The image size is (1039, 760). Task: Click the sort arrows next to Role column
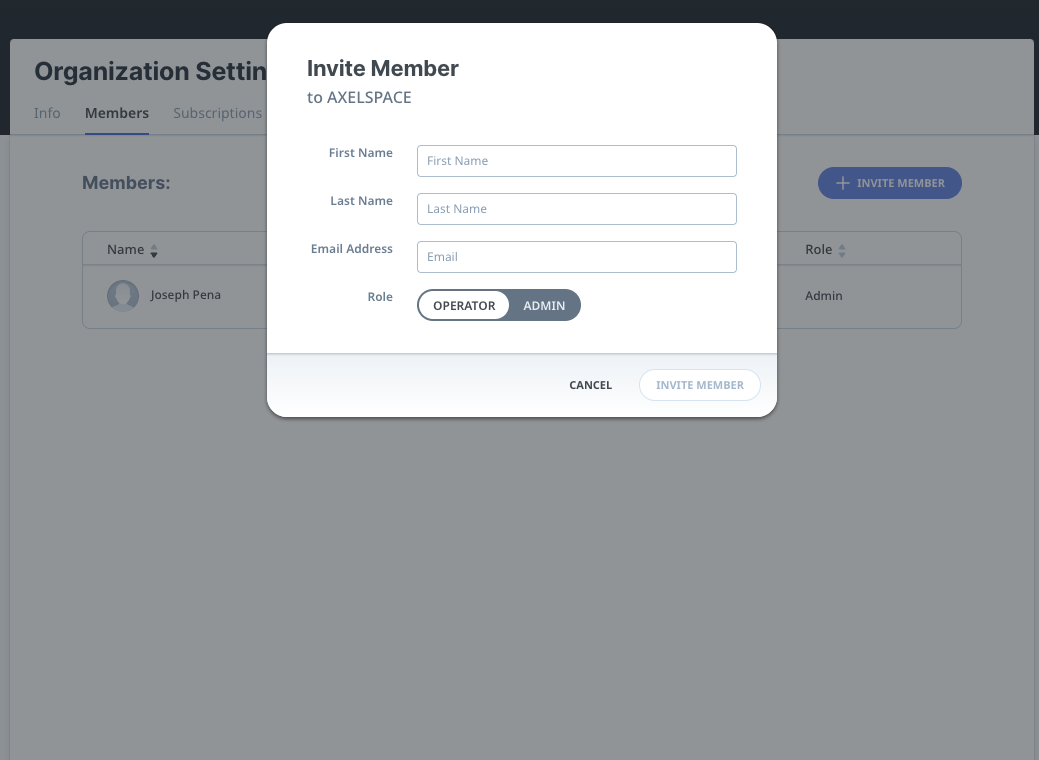842,250
